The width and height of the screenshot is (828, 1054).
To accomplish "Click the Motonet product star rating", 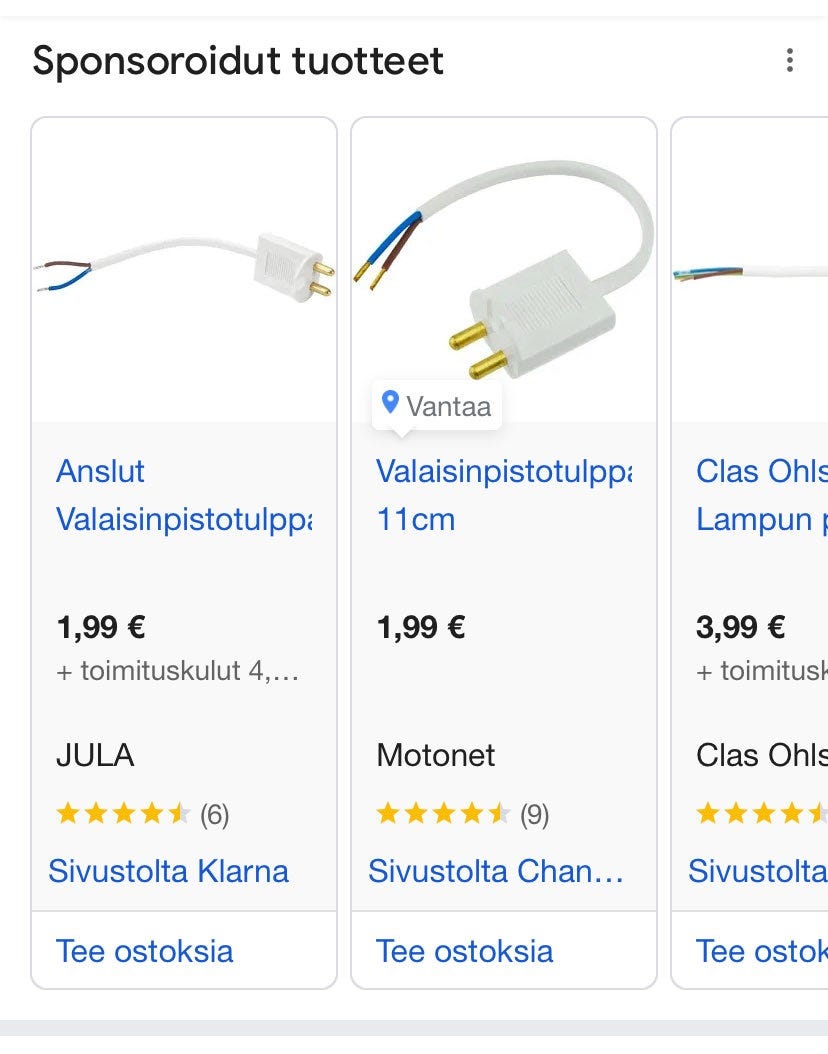I will point(443,814).
